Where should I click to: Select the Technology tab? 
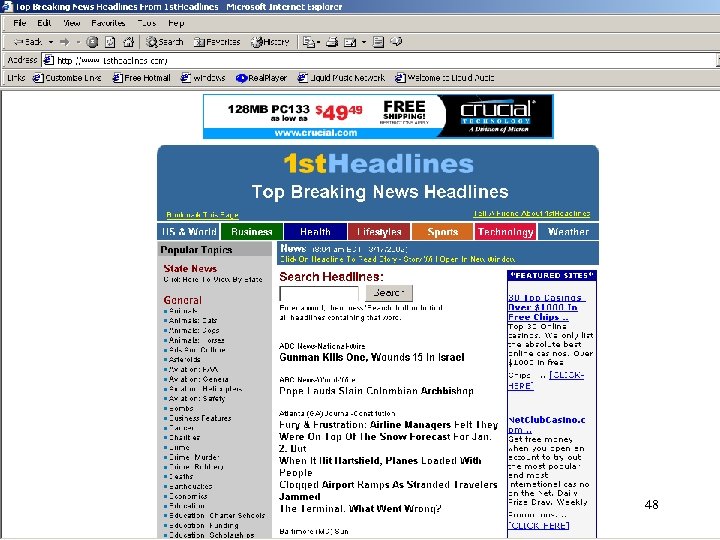coord(506,232)
